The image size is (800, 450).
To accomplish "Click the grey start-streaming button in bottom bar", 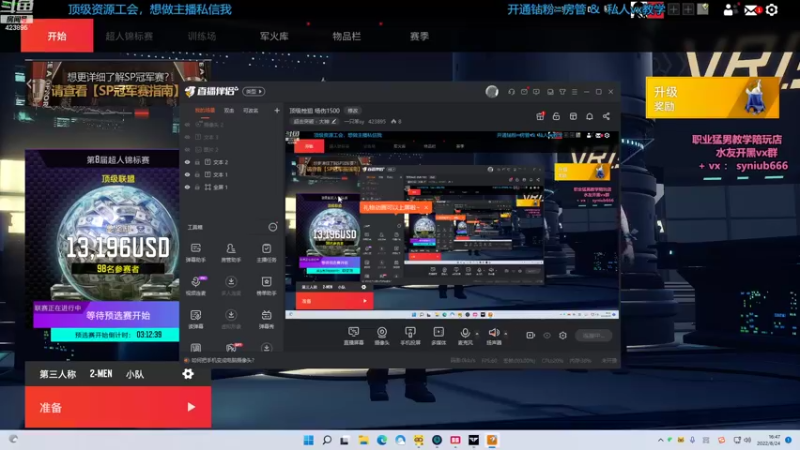I will [x=593, y=335].
